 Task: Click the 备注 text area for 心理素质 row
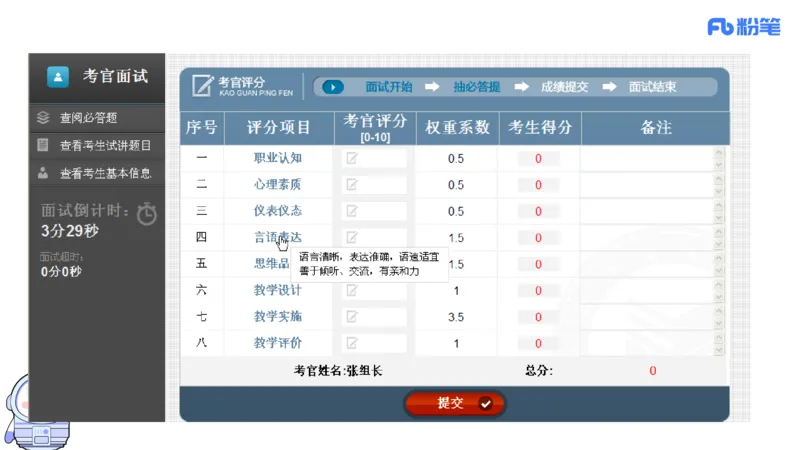click(647, 185)
